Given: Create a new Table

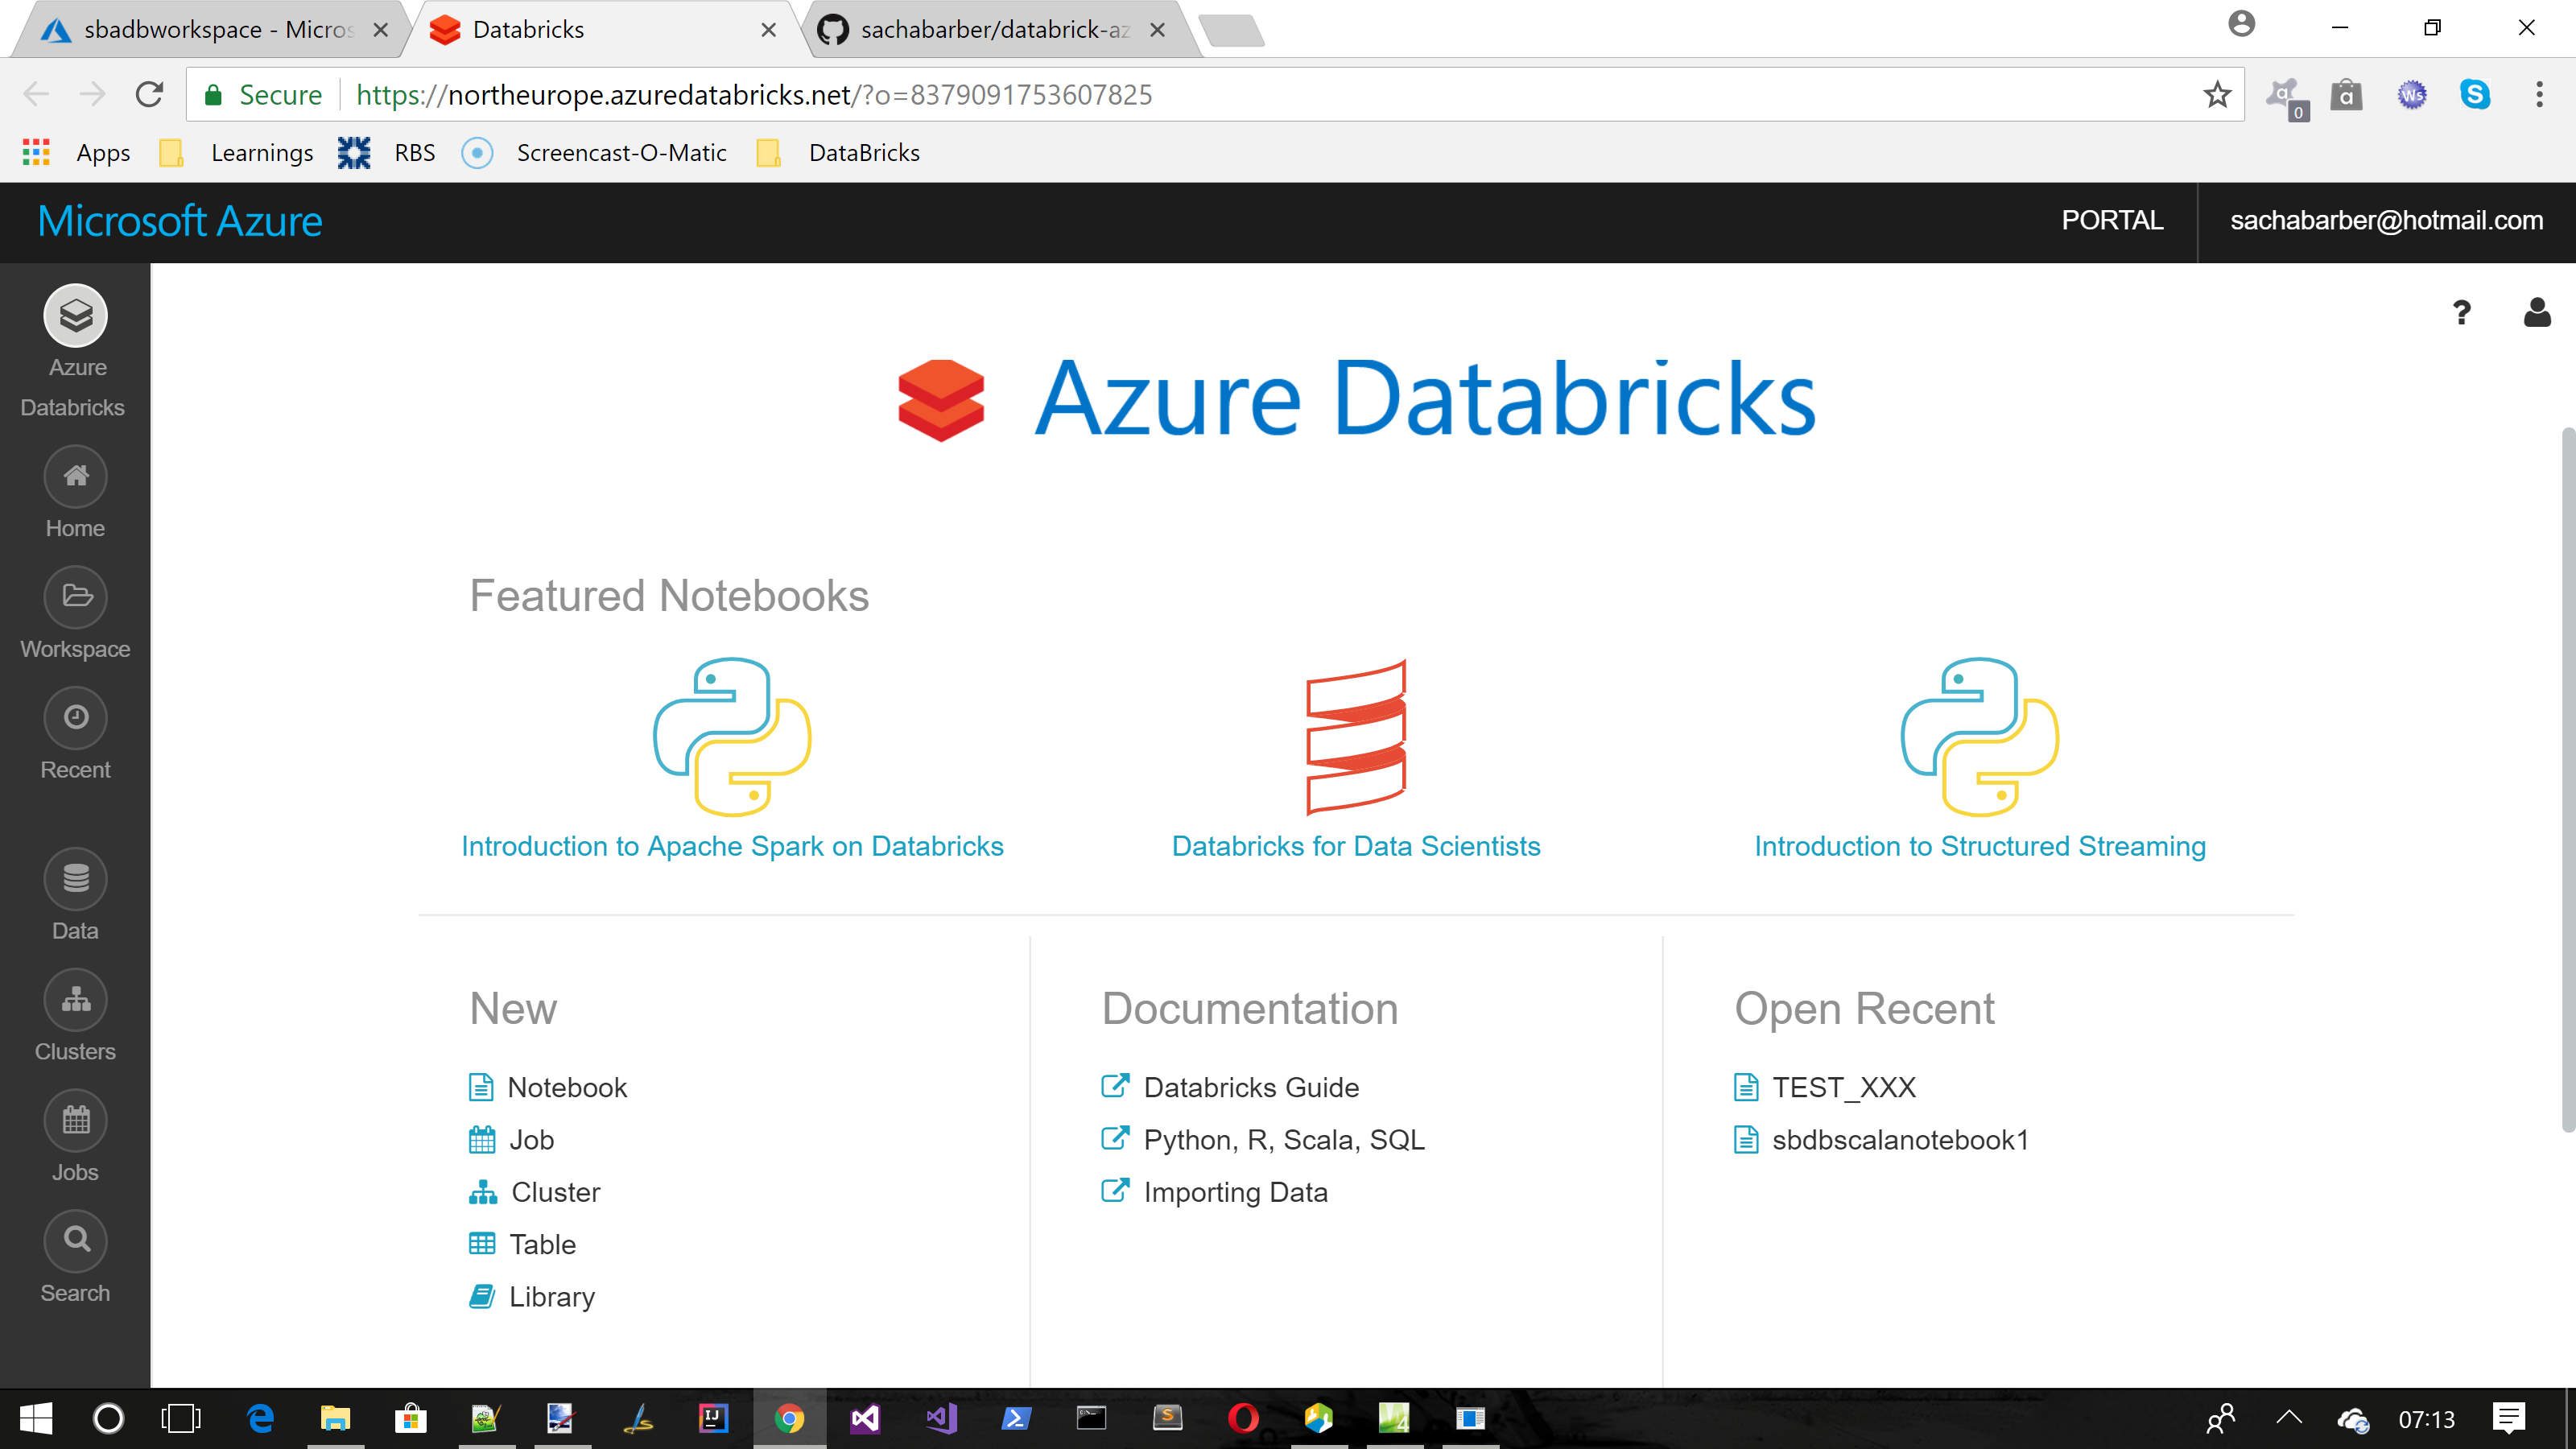Looking at the screenshot, I should 523,1244.
